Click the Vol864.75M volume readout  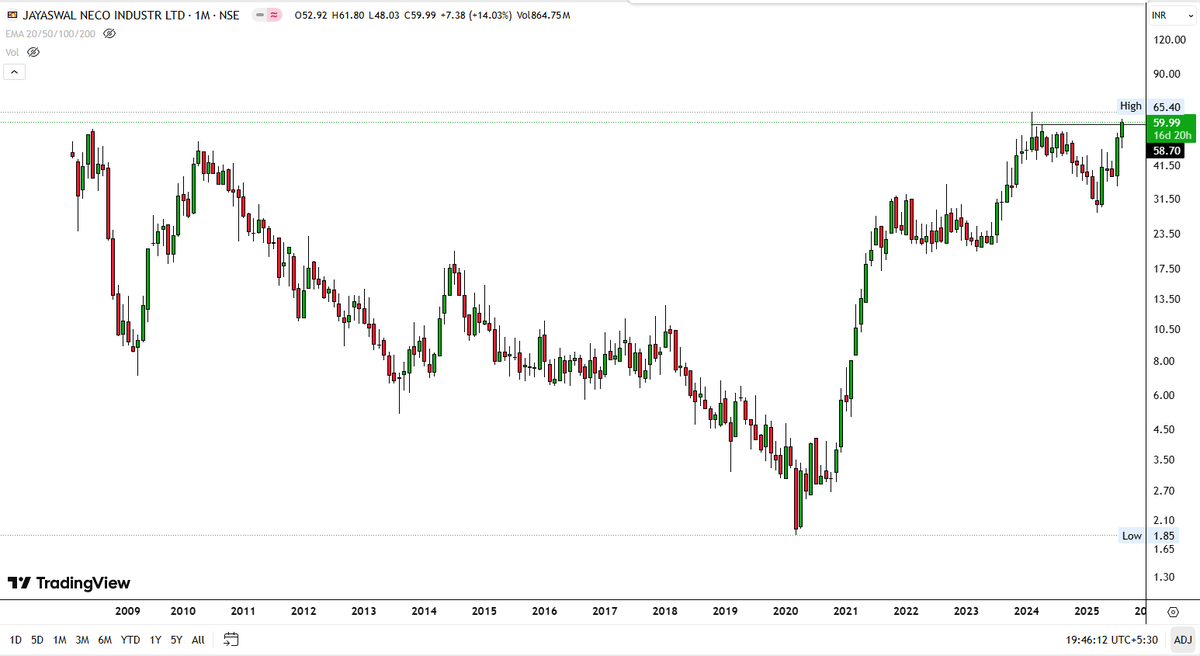pyautogui.click(x=543, y=16)
